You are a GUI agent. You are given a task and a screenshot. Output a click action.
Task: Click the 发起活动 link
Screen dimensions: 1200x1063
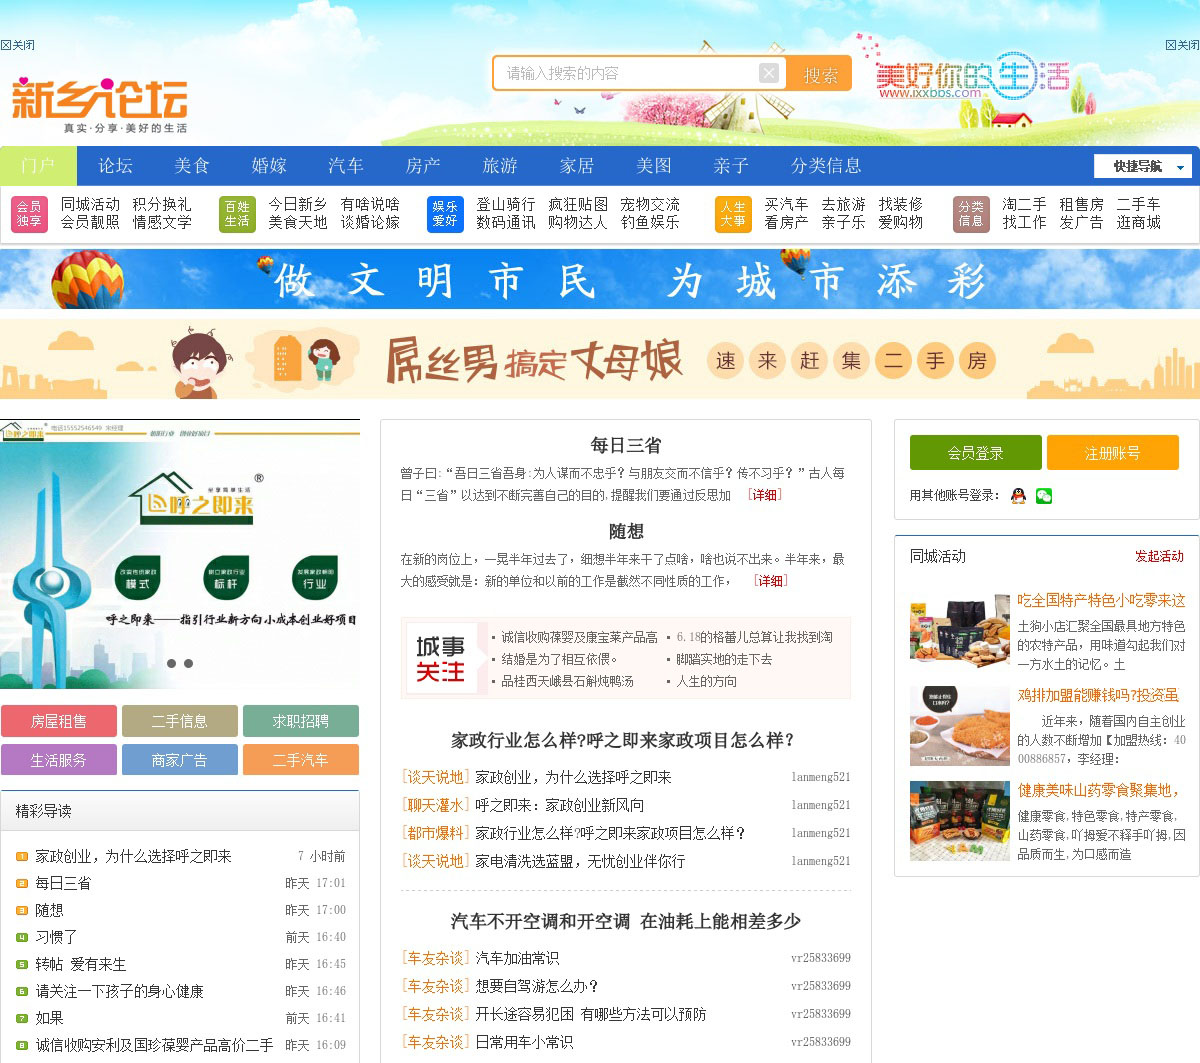(1159, 556)
